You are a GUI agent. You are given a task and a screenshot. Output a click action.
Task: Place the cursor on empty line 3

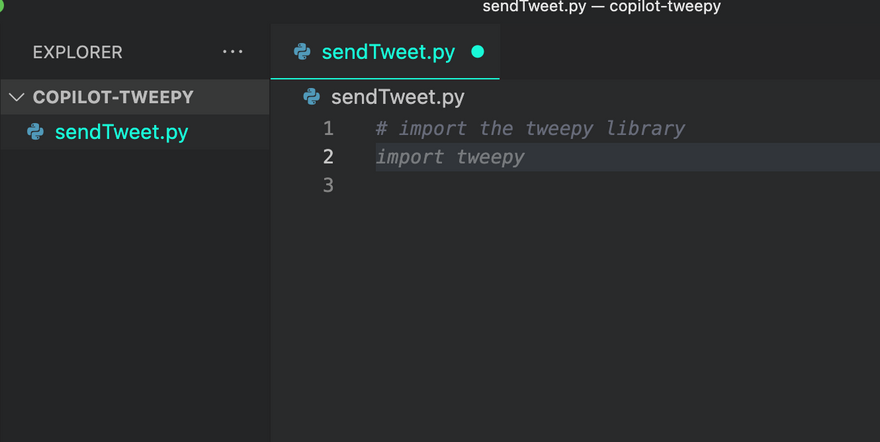(500, 185)
